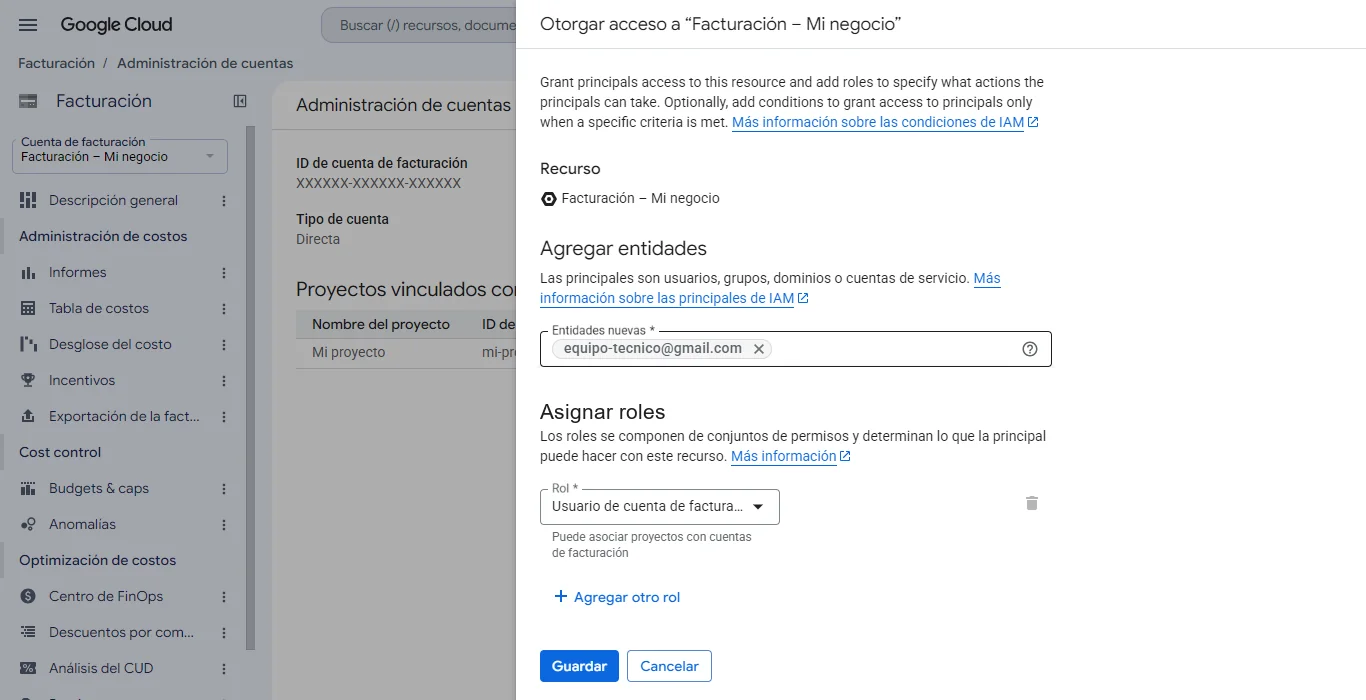Click the XXXXXX-XXXXXX-XXXXXX billing ID text

click(x=378, y=183)
